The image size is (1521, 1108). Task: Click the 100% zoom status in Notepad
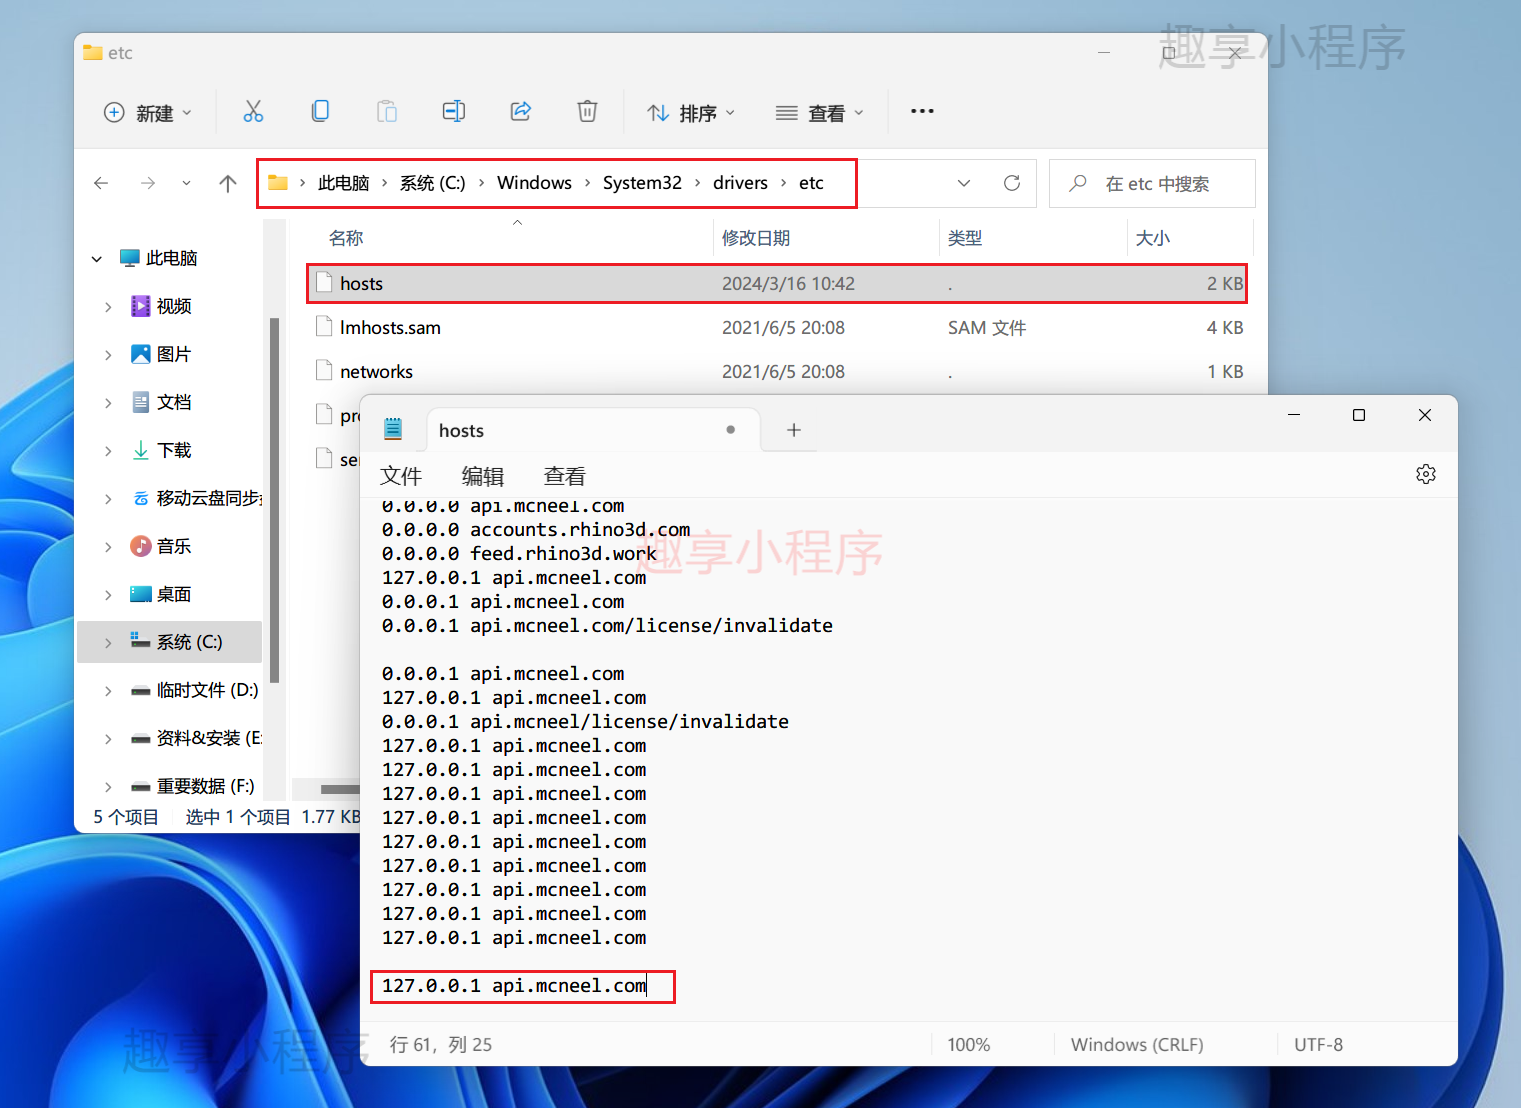[968, 1045]
